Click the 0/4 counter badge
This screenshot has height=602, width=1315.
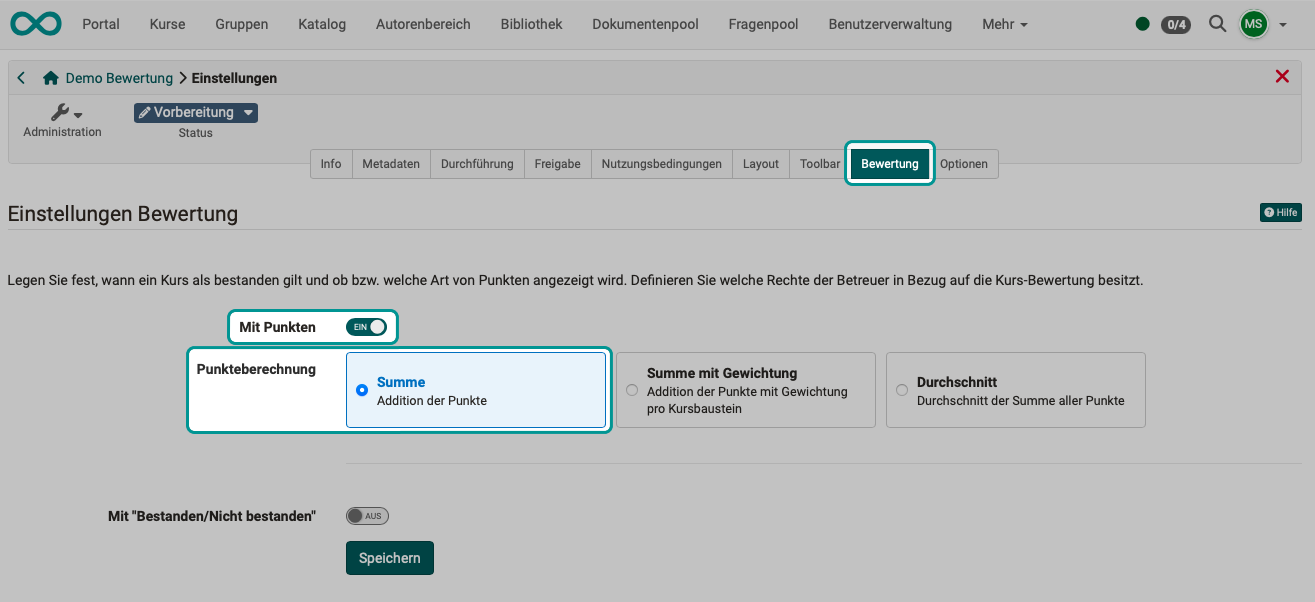1176,24
